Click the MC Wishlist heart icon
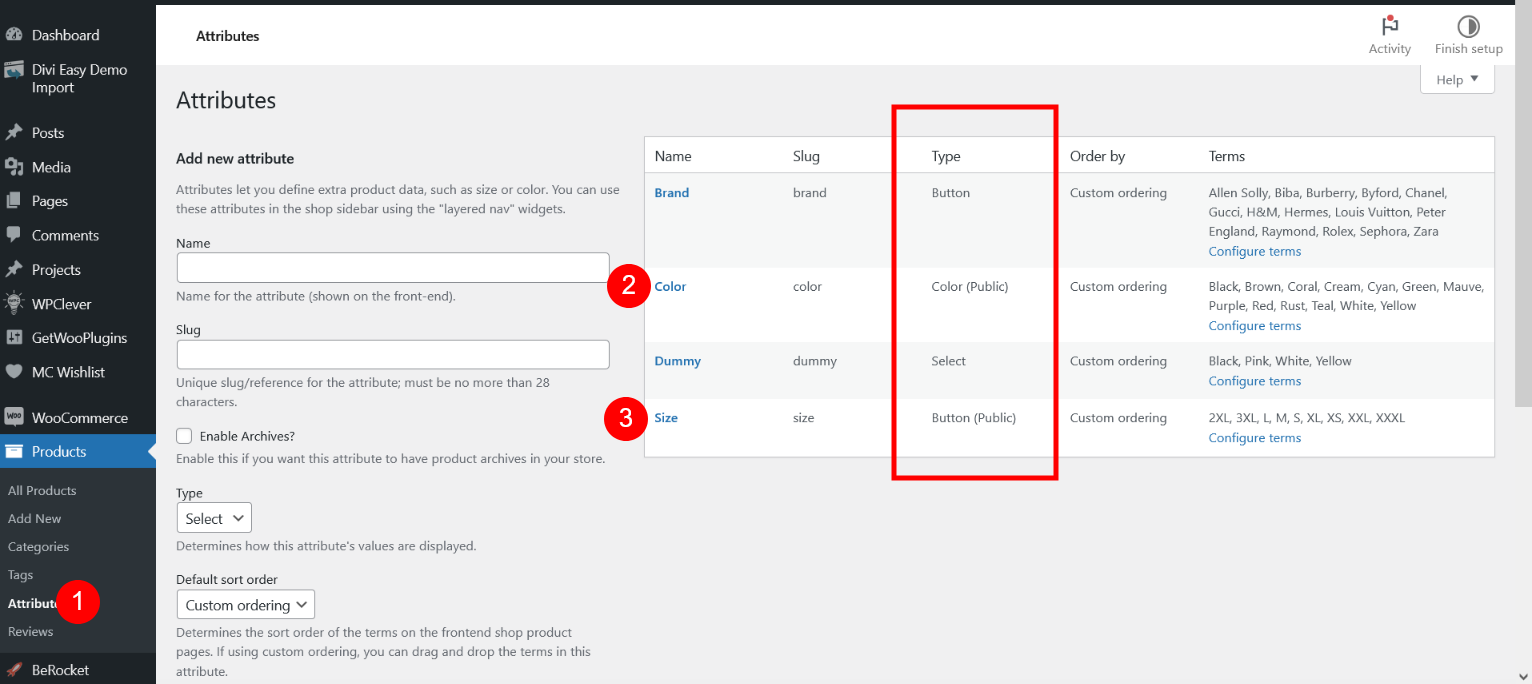Viewport: 1532px width, 684px height. 14,372
